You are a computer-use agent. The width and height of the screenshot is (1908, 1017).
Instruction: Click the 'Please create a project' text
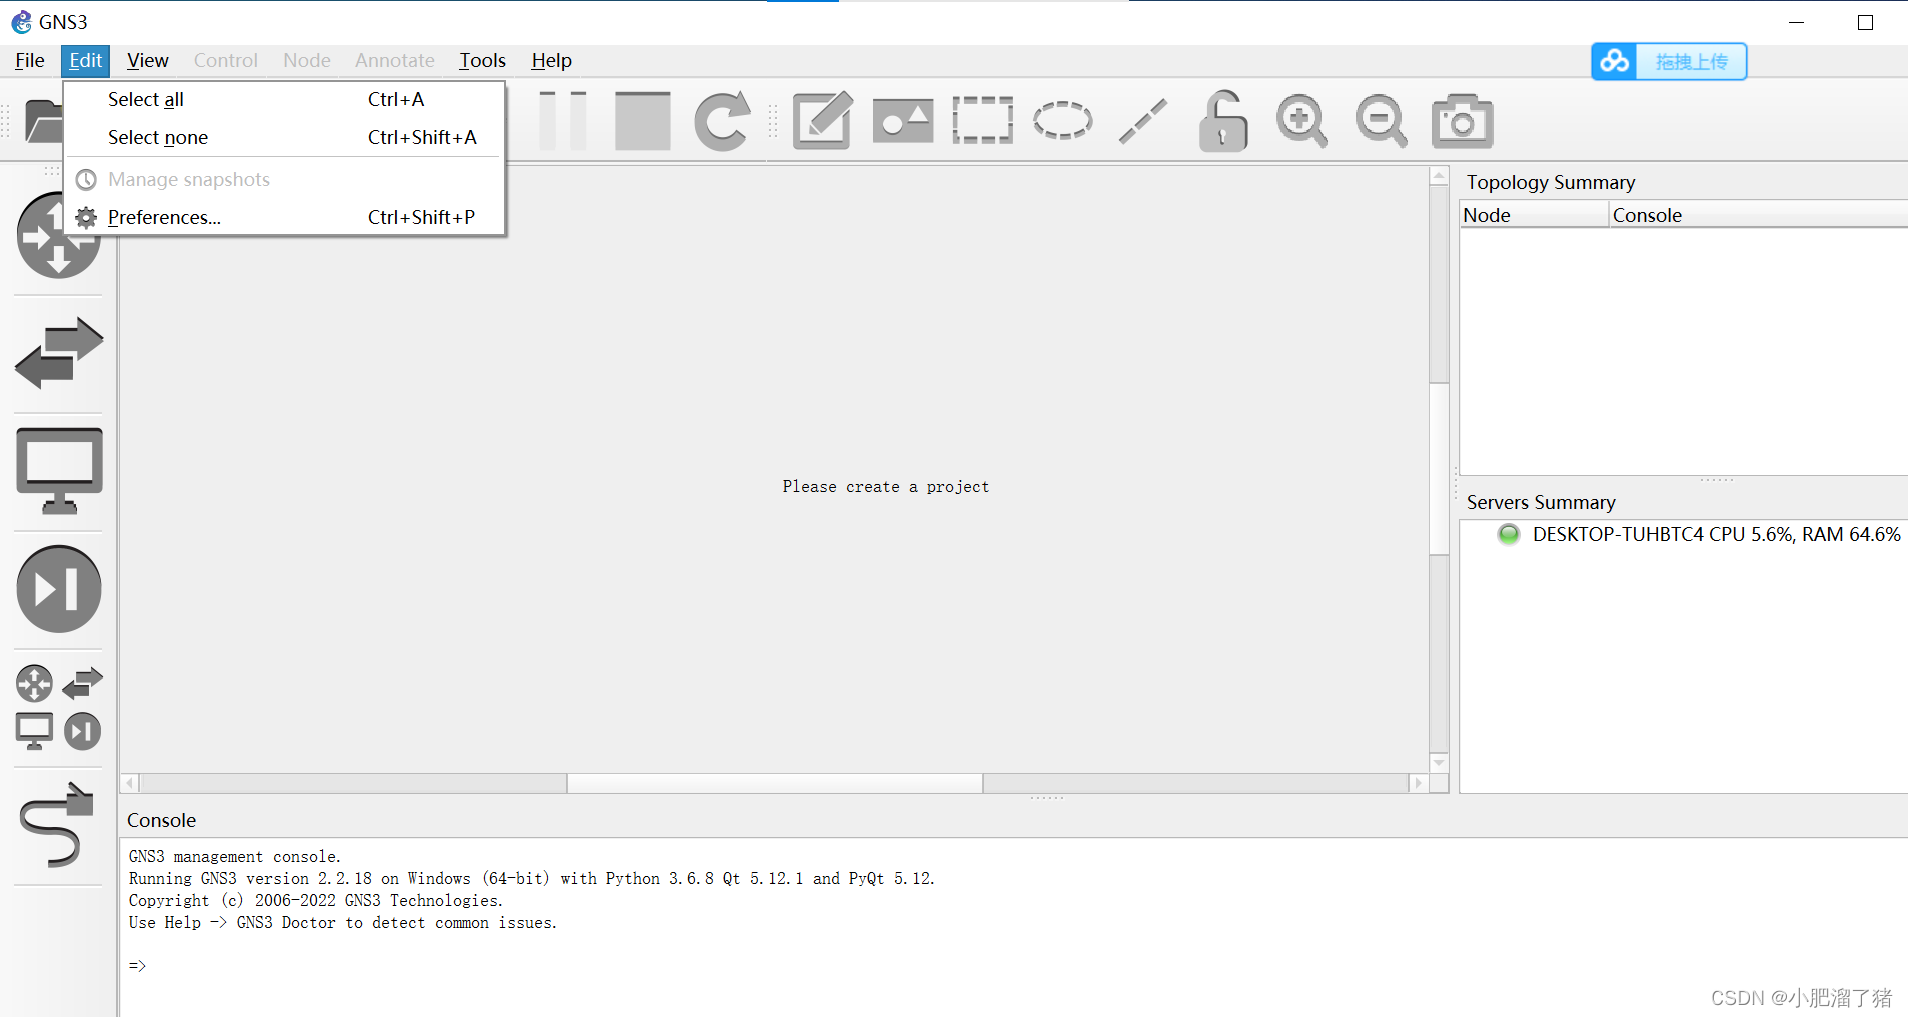[885, 486]
